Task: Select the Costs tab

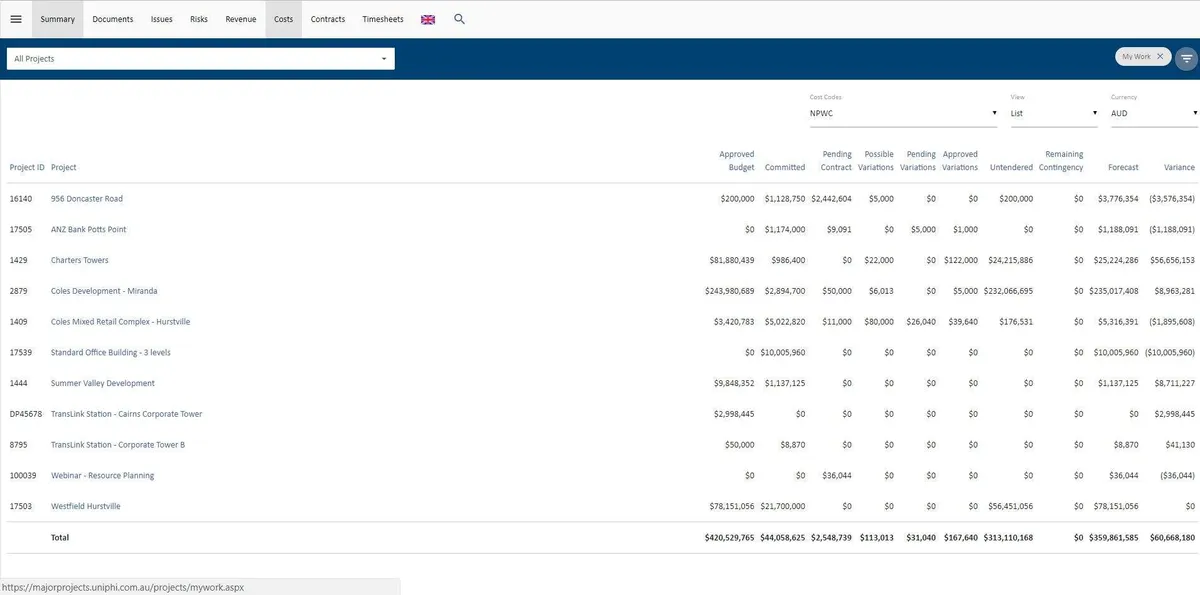Action: [x=284, y=19]
